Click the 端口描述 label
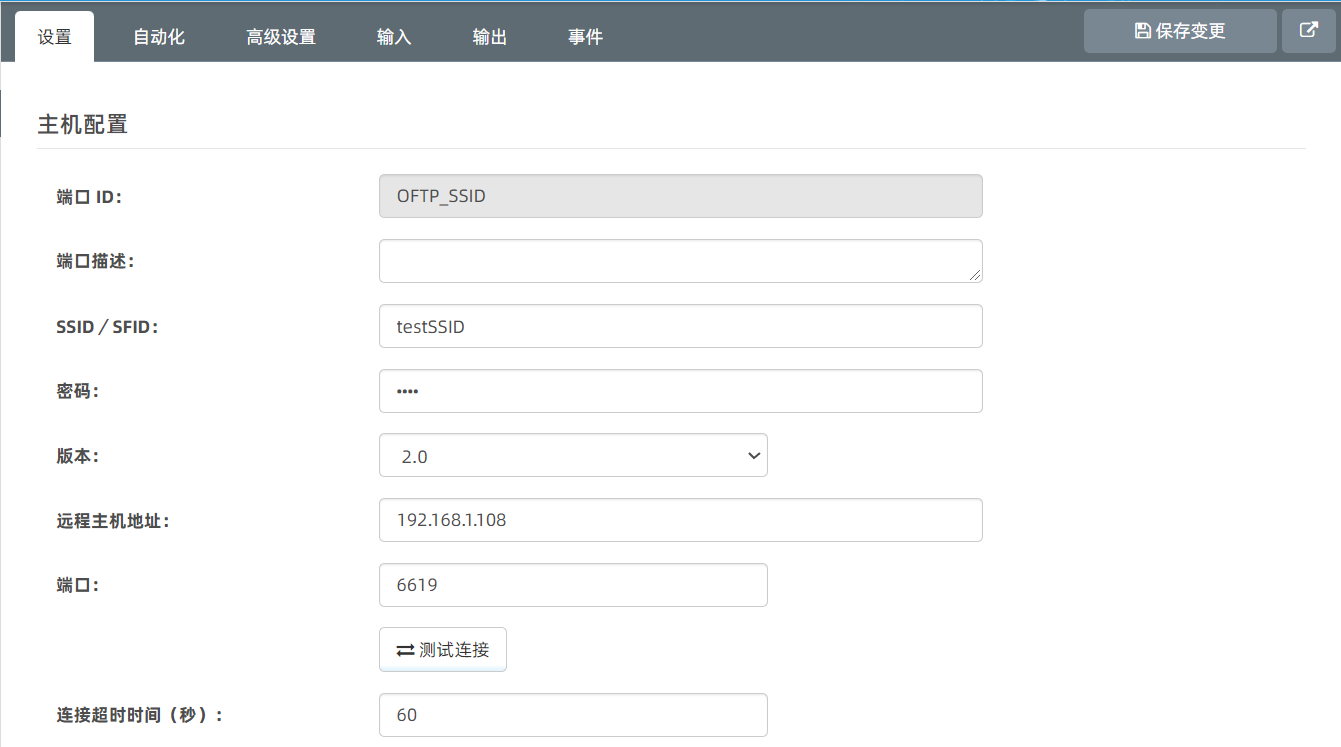1341x747 pixels. click(96, 262)
